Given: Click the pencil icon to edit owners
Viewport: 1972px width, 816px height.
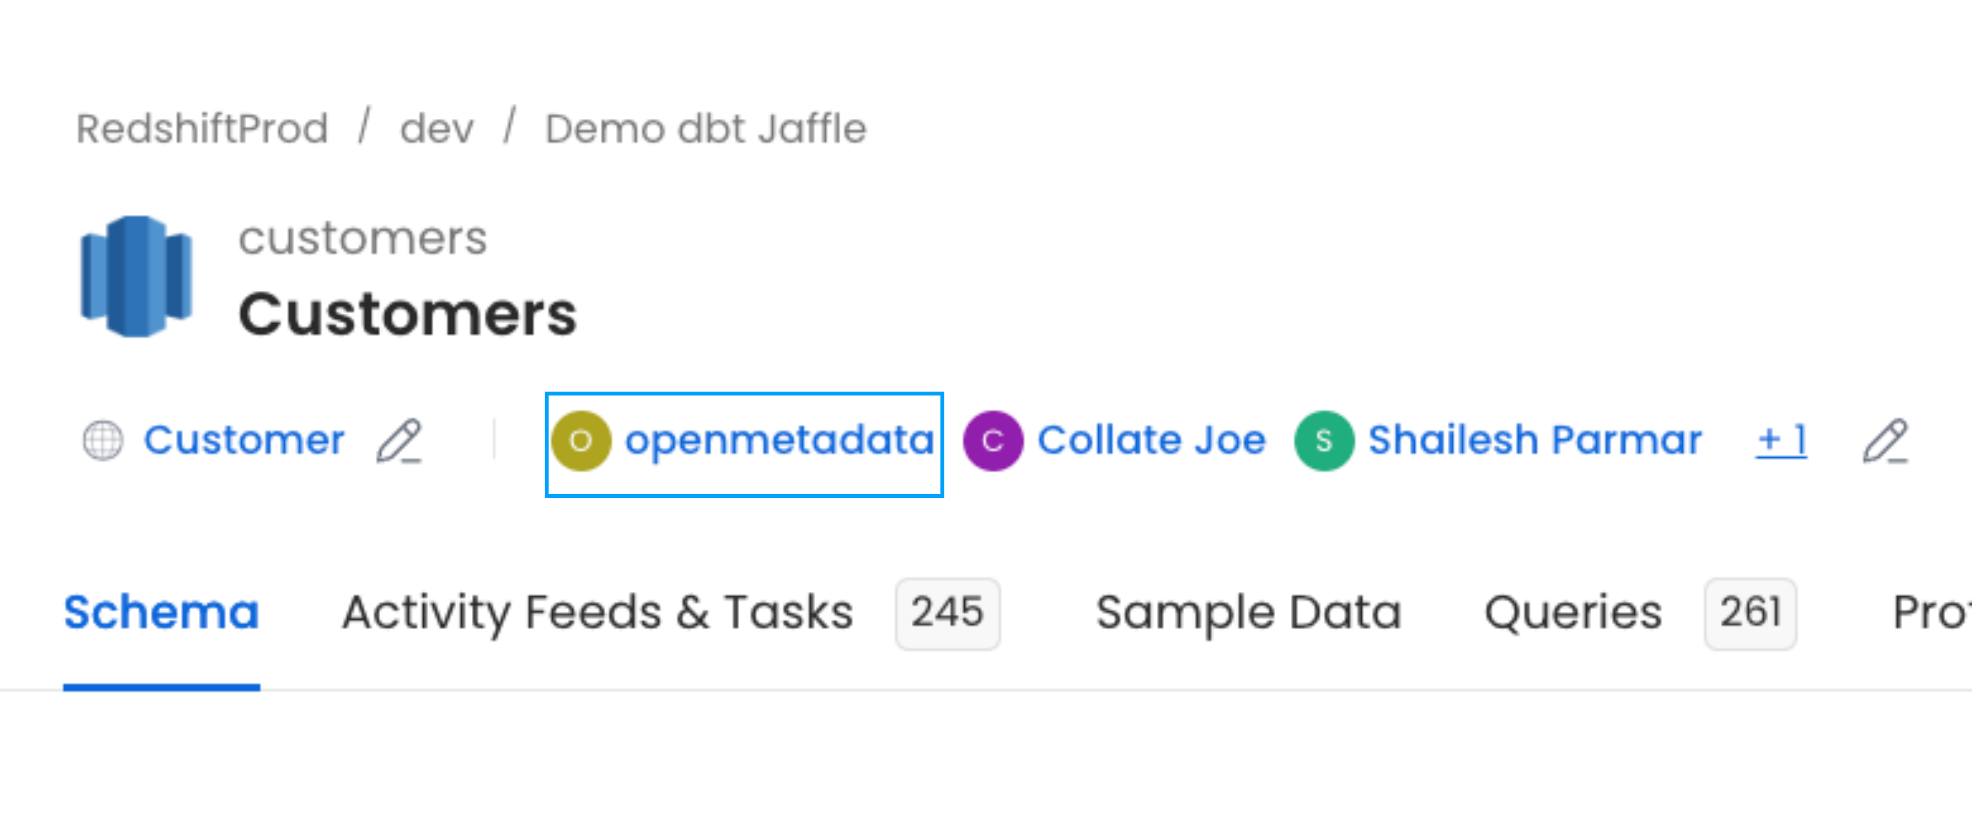Looking at the screenshot, I should (x=1886, y=443).
